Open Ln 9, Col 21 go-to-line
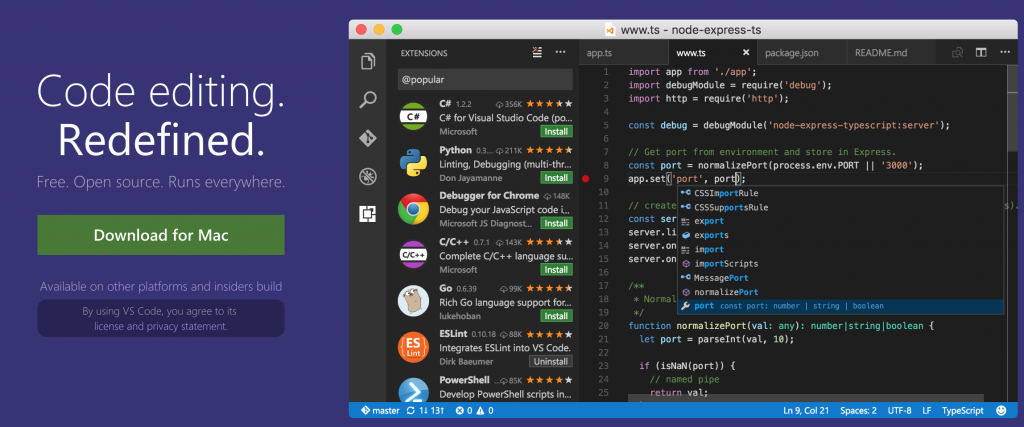1024x427 pixels. point(806,411)
